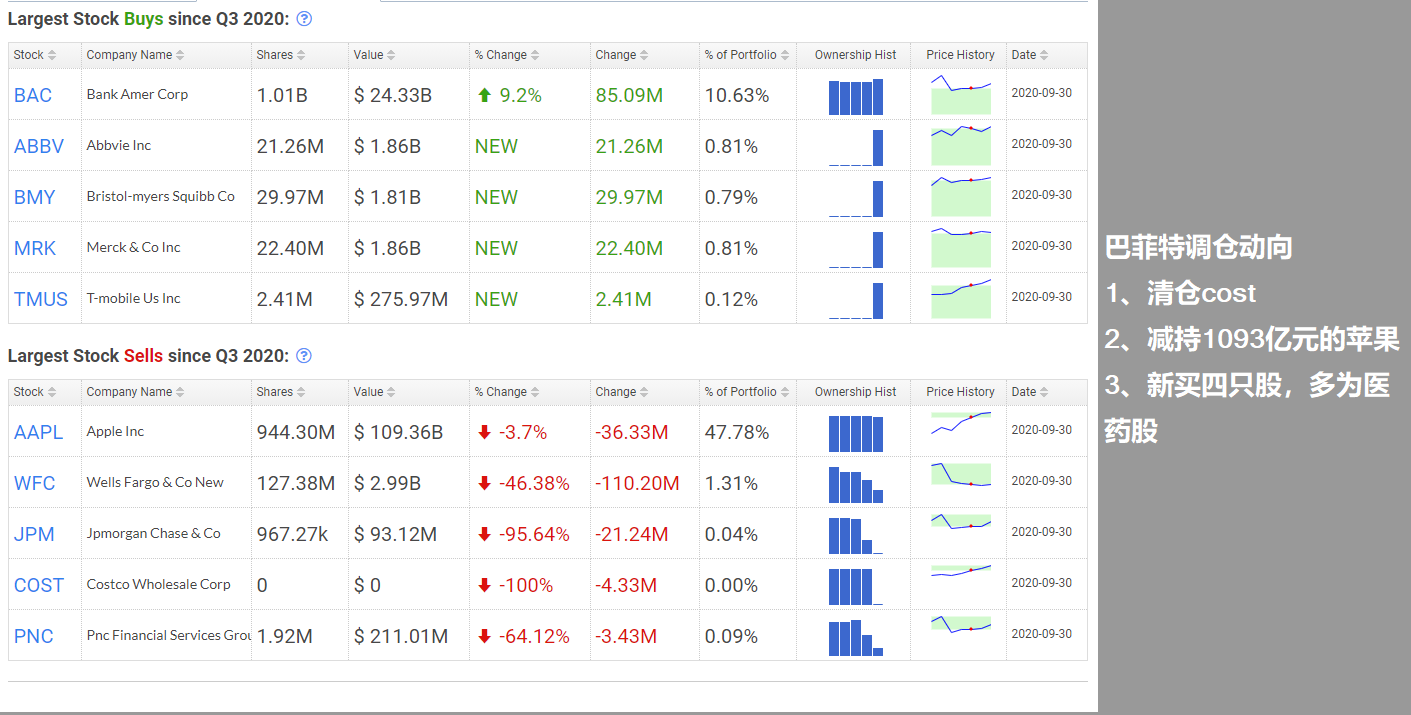The height and width of the screenshot is (715, 1411).
Task: View BAC ownership history bar chart
Action: 856,97
